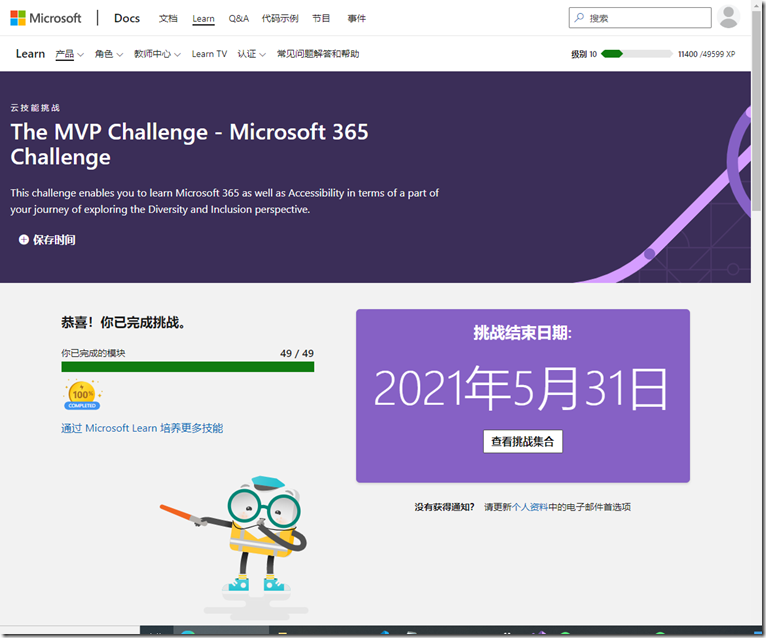766x638 pixels.
Task: Open 通过 Microsoft Learn 培养更多技能 link
Action: pyautogui.click(x=142, y=428)
